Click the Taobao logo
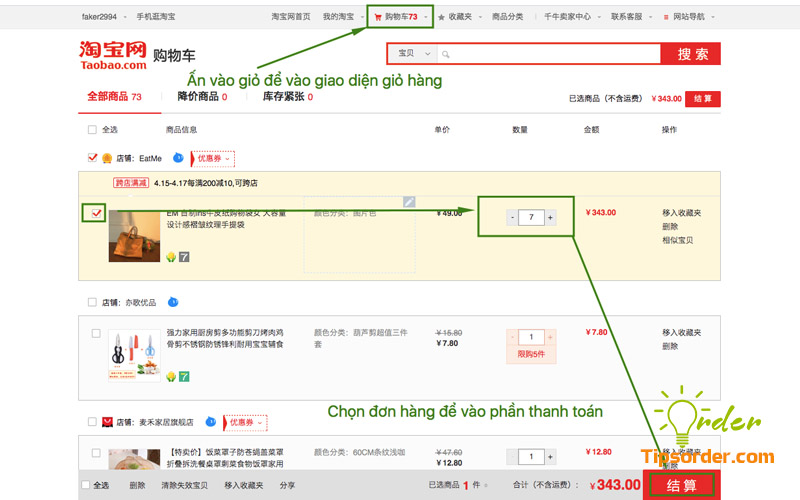 pos(113,55)
